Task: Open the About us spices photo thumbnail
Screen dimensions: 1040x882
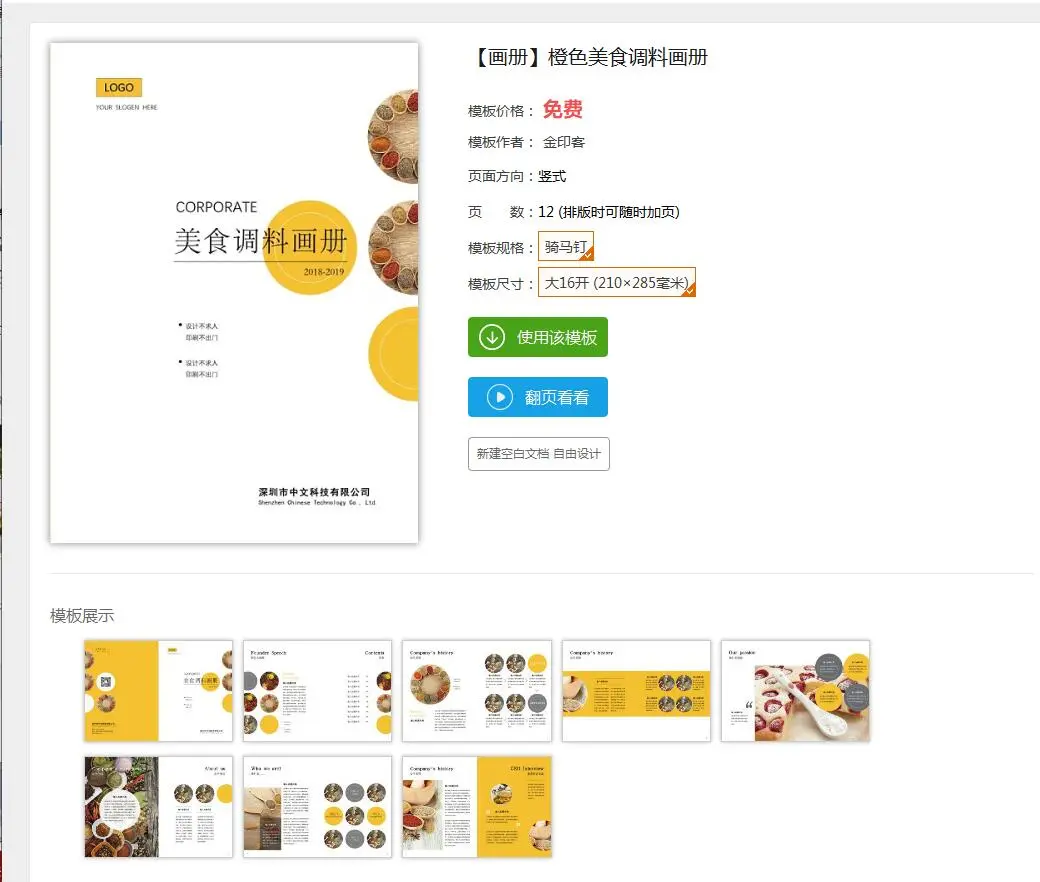Action: coord(159,806)
